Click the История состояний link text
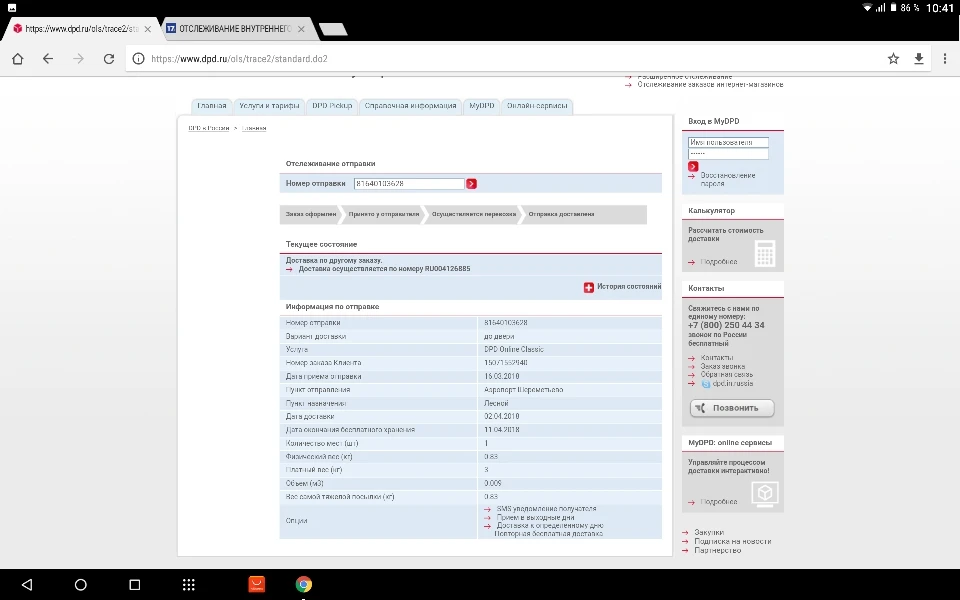 [629, 287]
